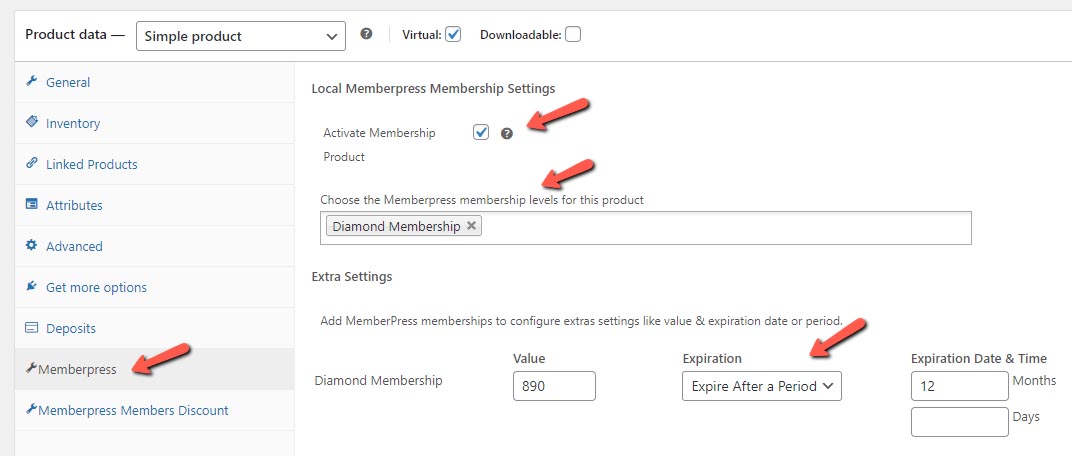Click the Months unit label
This screenshot has width=1072, height=456.
(1034, 380)
